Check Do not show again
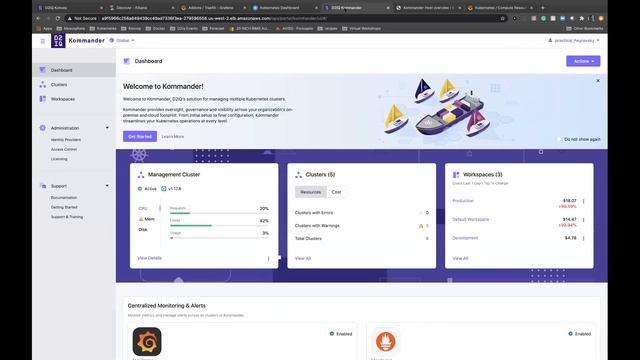This screenshot has width=640, height=360. 560,139
